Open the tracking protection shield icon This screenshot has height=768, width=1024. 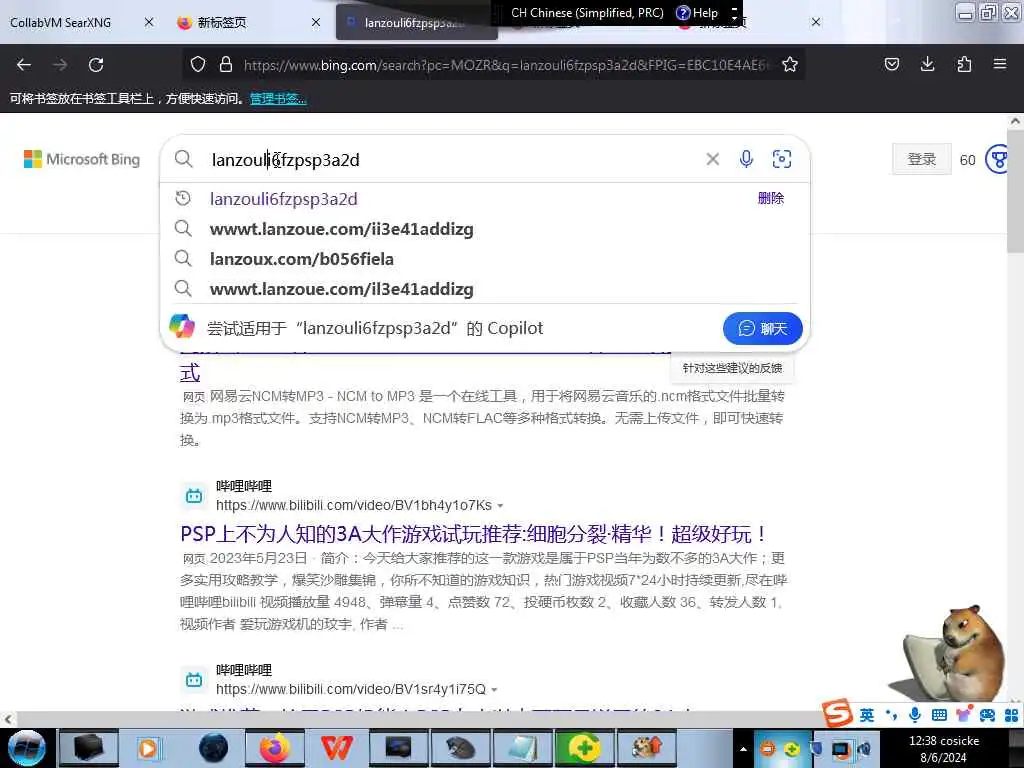click(x=198, y=65)
